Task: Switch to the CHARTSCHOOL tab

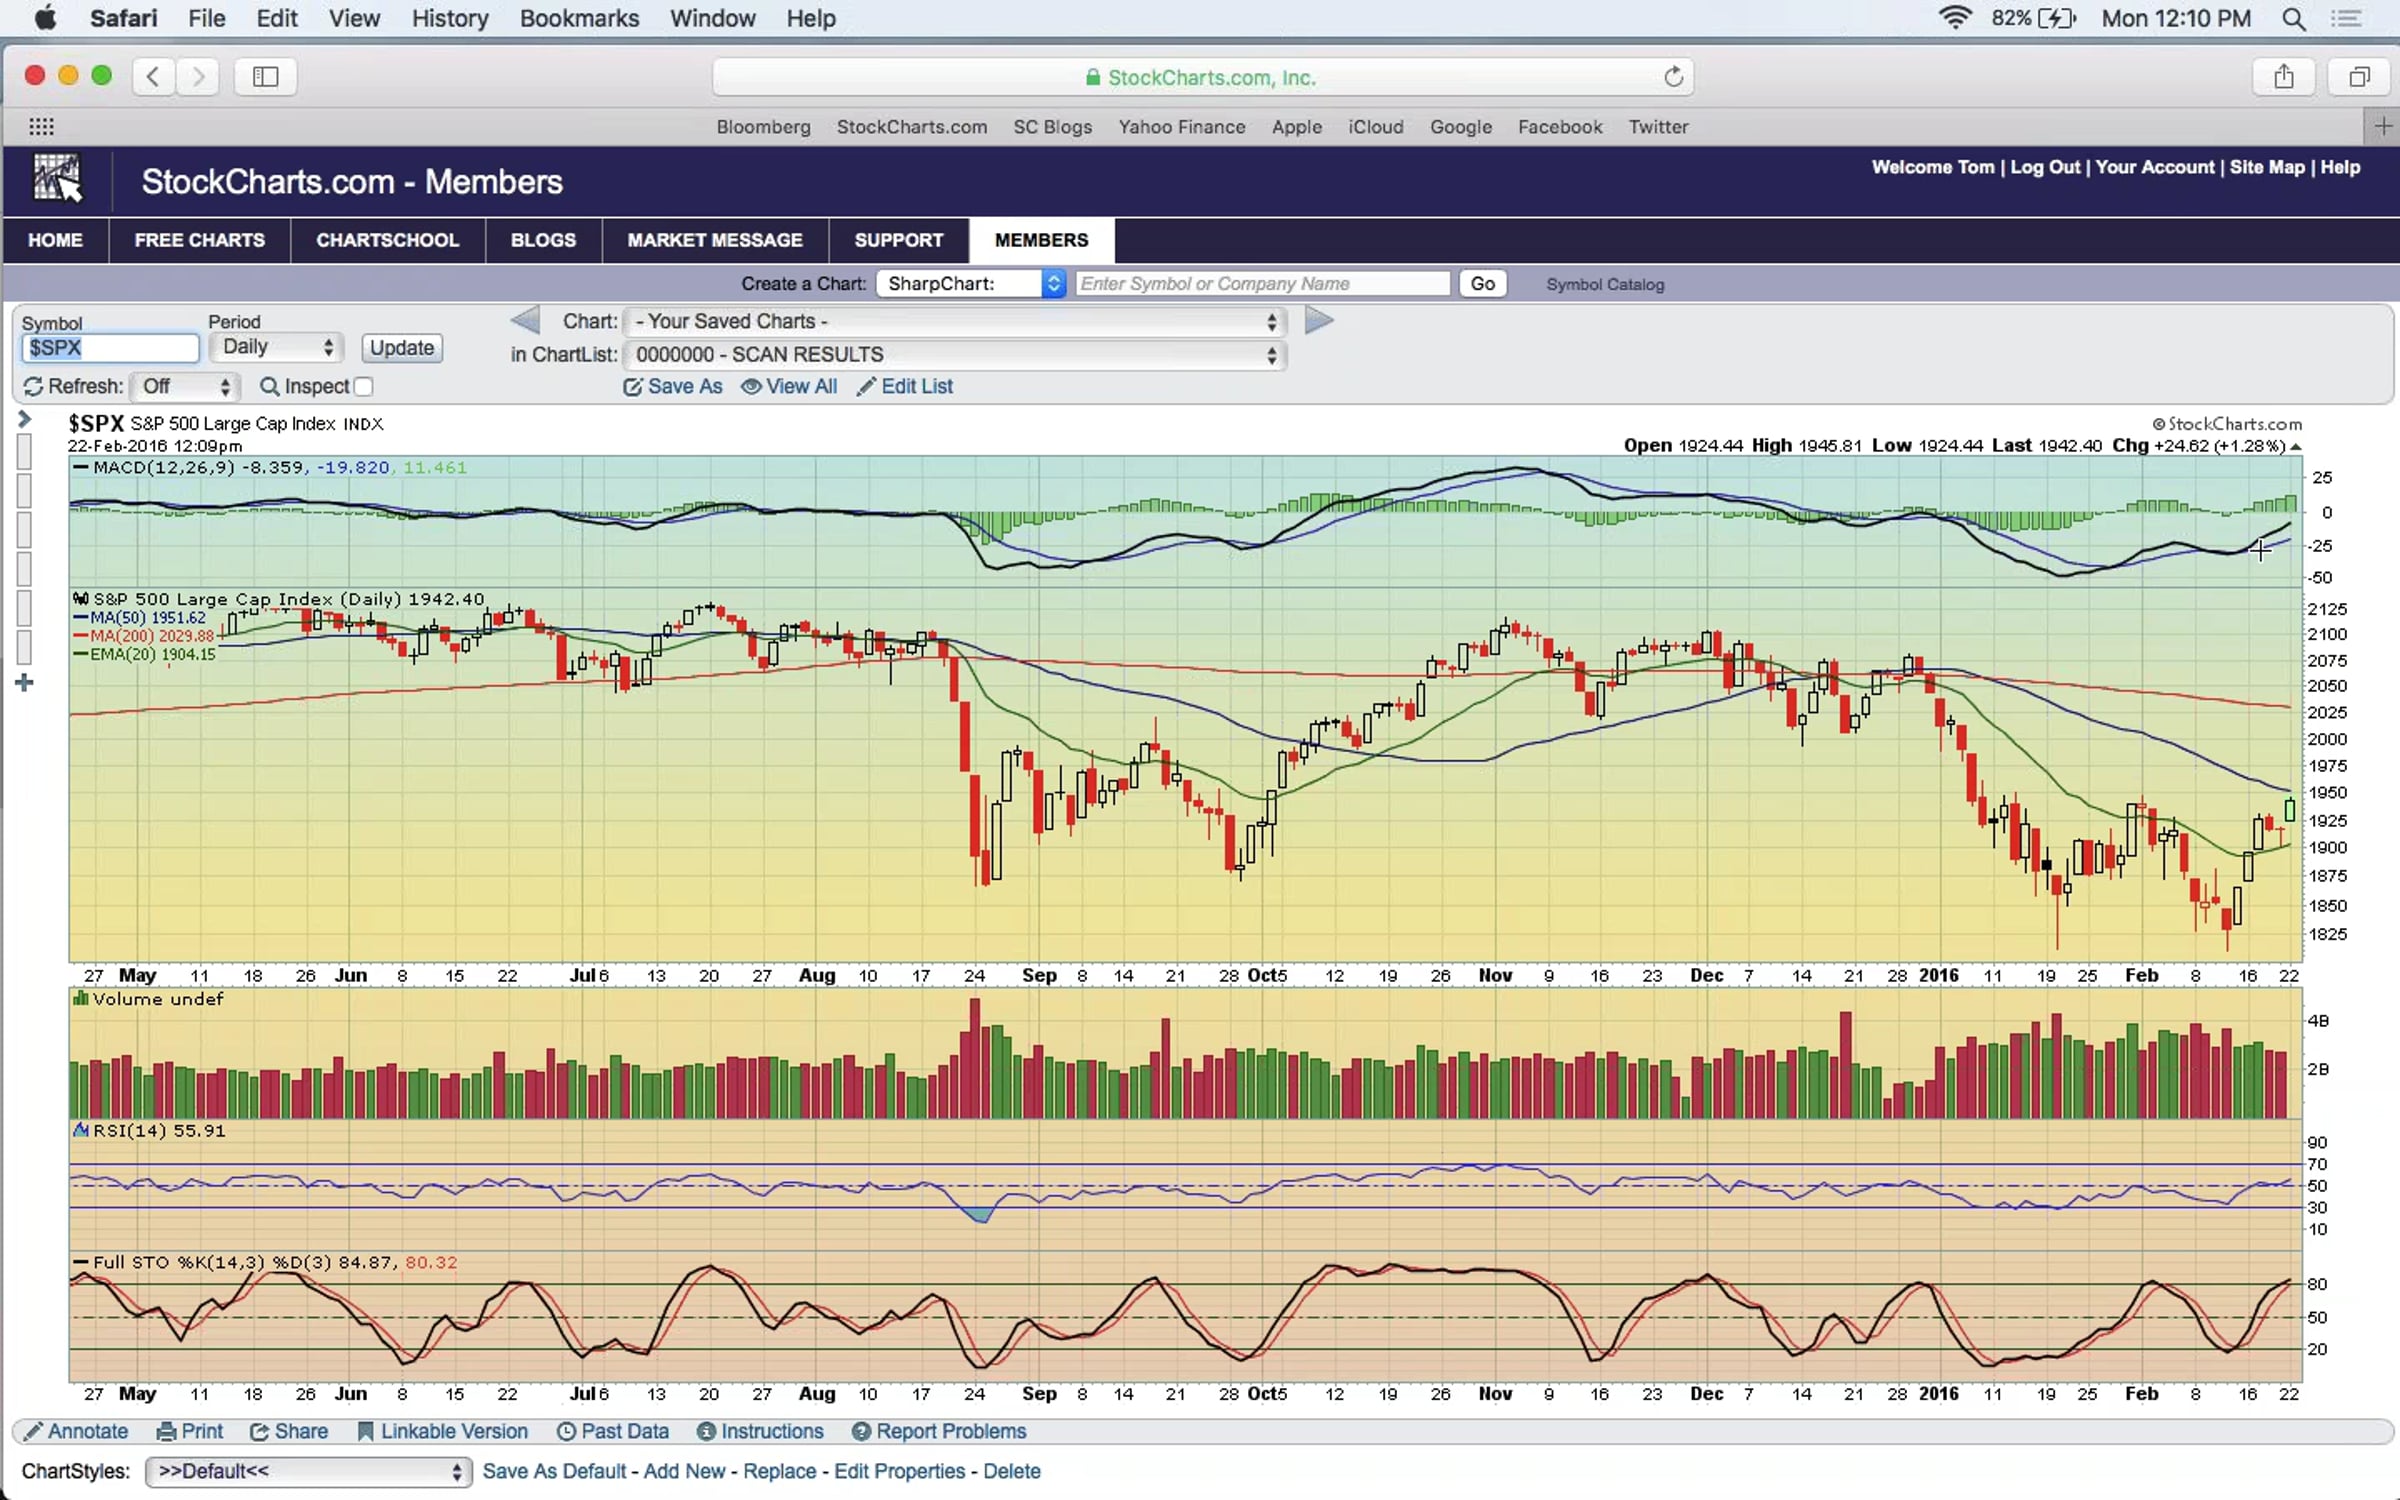Action: pos(387,240)
